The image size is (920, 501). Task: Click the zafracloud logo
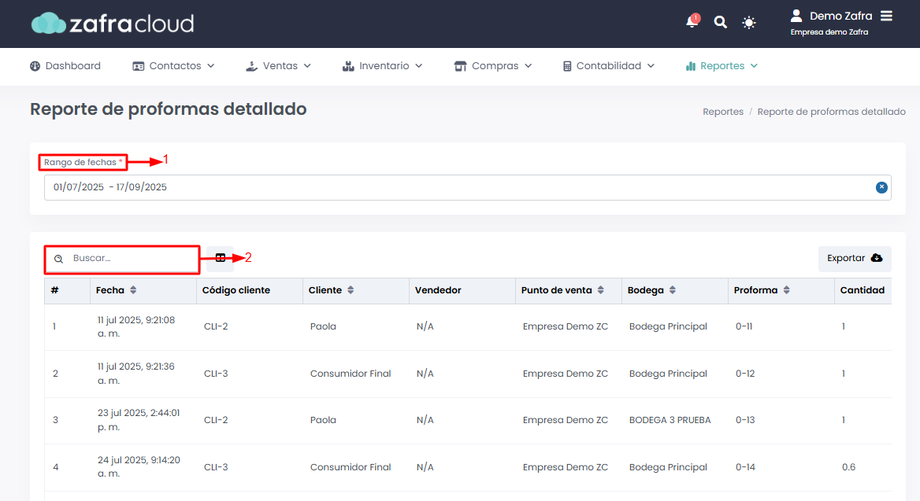pyautogui.click(x=112, y=23)
